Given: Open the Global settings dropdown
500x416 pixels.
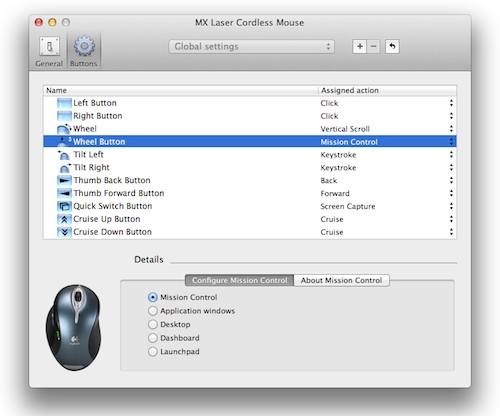Looking at the screenshot, I should (251, 47).
